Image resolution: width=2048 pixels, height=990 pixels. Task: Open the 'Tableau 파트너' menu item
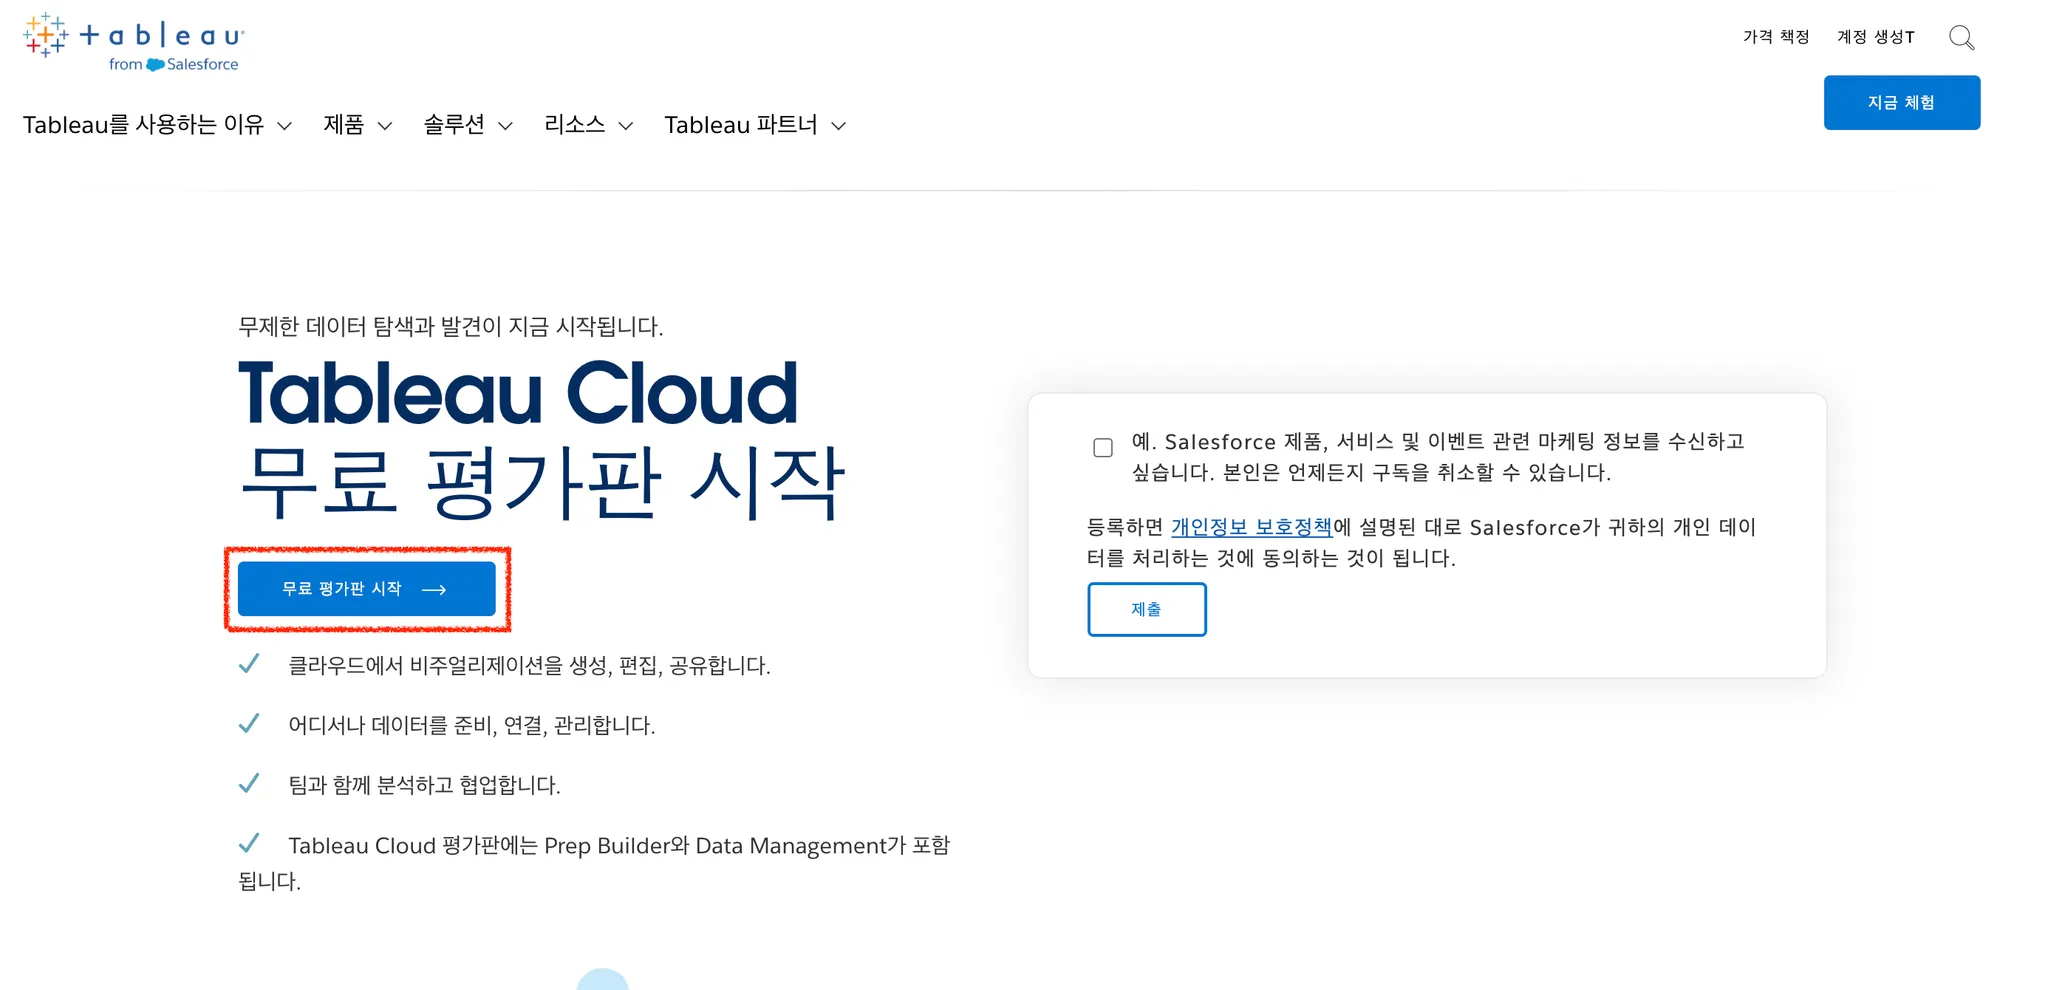click(741, 125)
